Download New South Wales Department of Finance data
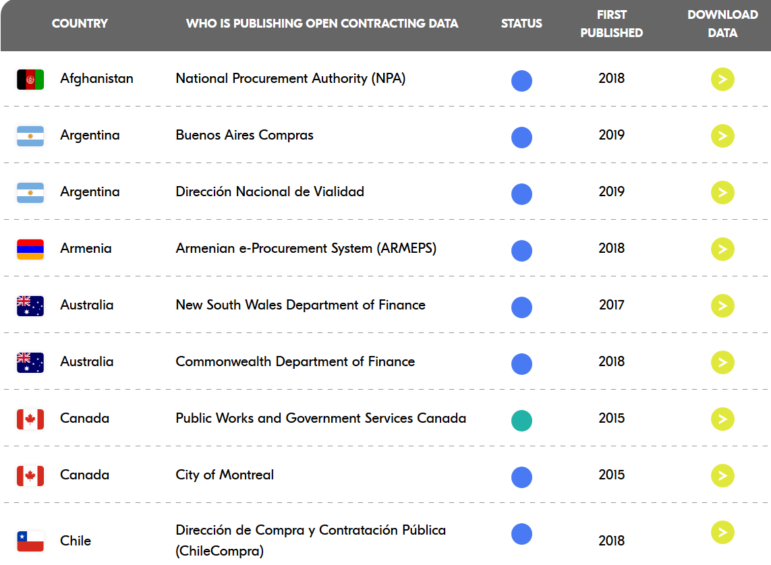771x565 pixels. coord(722,306)
